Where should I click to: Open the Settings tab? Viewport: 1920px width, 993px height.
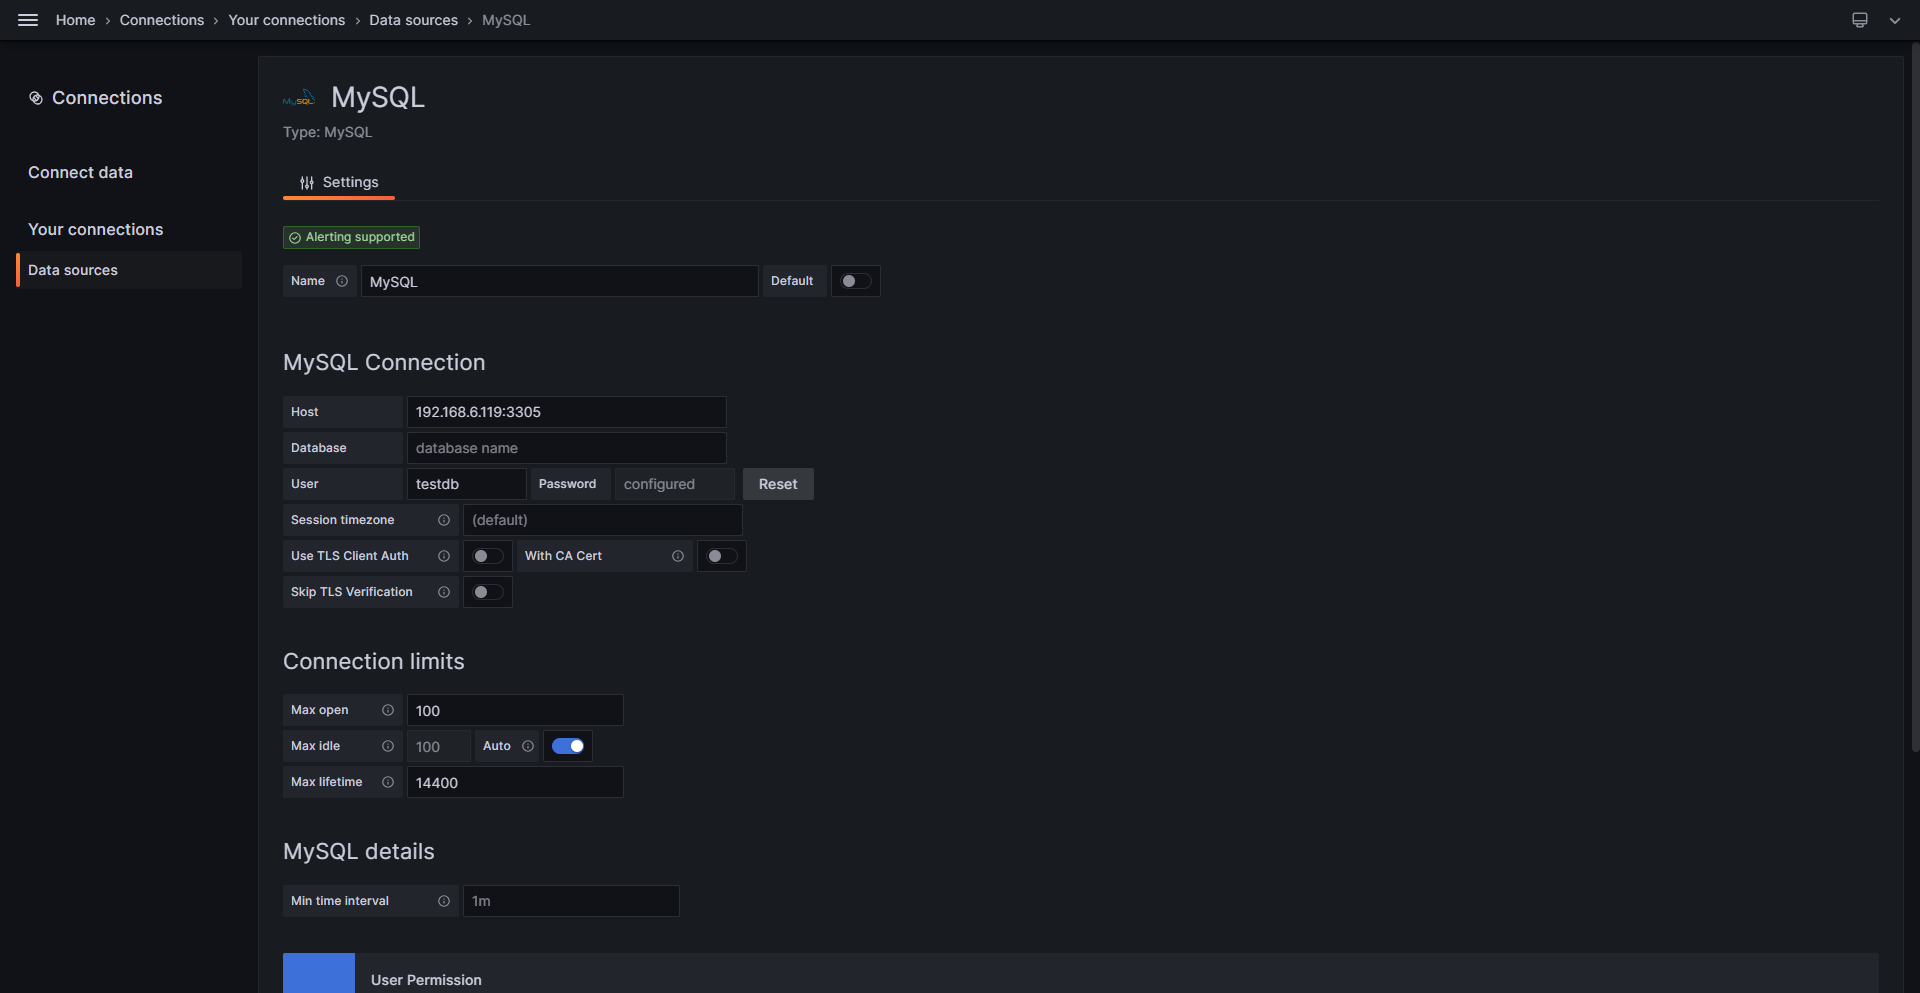click(339, 183)
